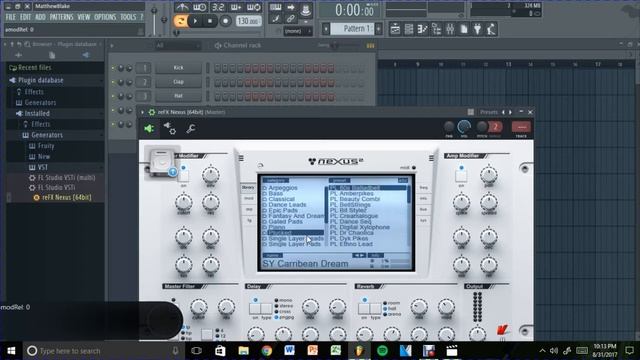Click the speaker-gear settings icon in the Nexus wrapper
The width and height of the screenshot is (640, 360).
170,129
